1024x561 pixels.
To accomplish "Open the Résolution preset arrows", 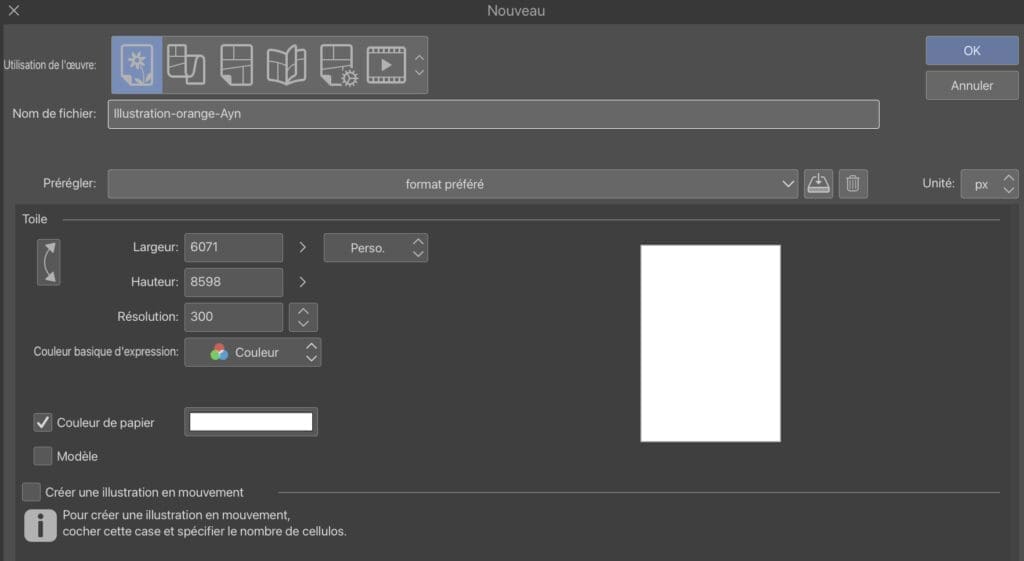I will point(303,317).
